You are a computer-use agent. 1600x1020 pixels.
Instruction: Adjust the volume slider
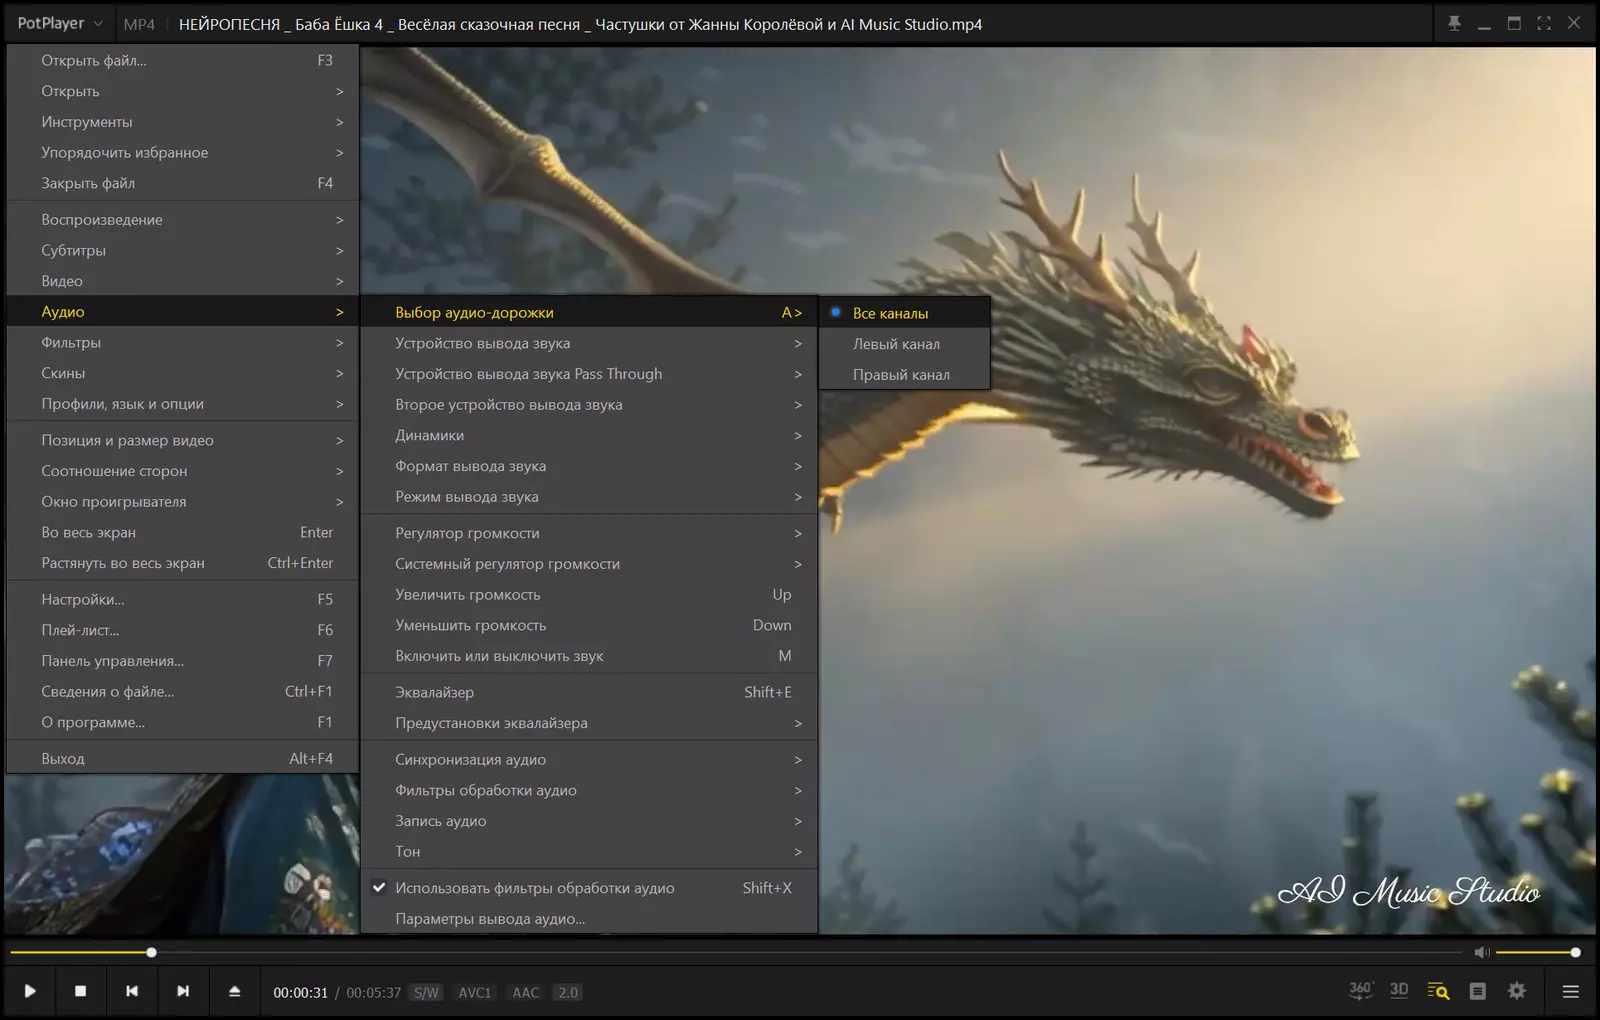pyautogui.click(x=1537, y=952)
